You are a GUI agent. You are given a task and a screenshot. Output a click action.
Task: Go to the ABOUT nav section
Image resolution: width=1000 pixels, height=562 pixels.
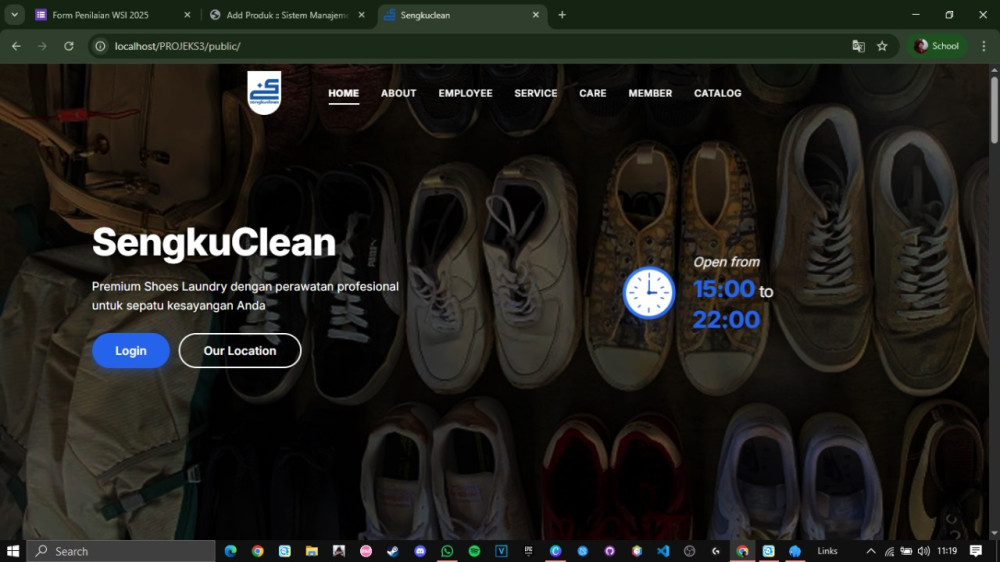pos(398,93)
